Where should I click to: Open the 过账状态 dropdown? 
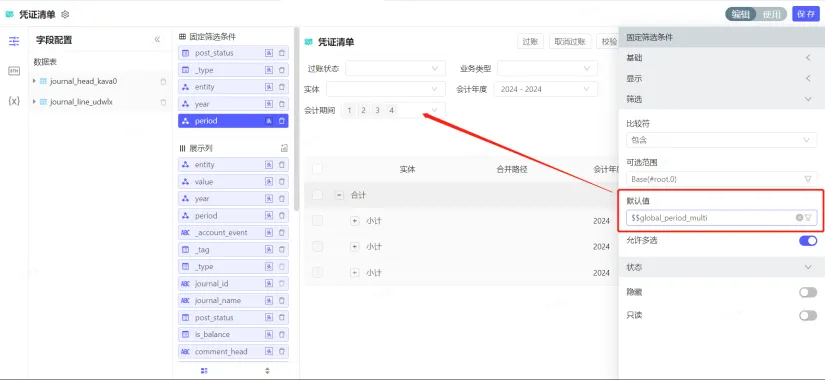395,68
